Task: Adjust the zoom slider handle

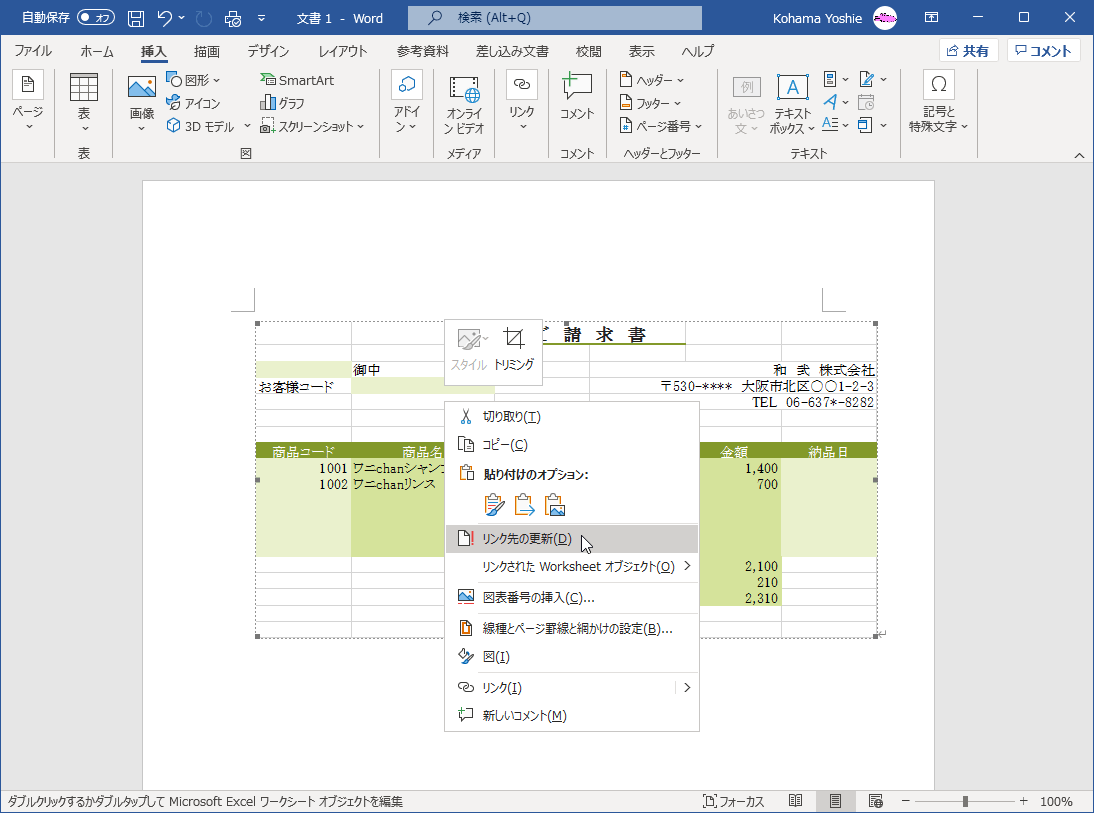Action: point(966,801)
